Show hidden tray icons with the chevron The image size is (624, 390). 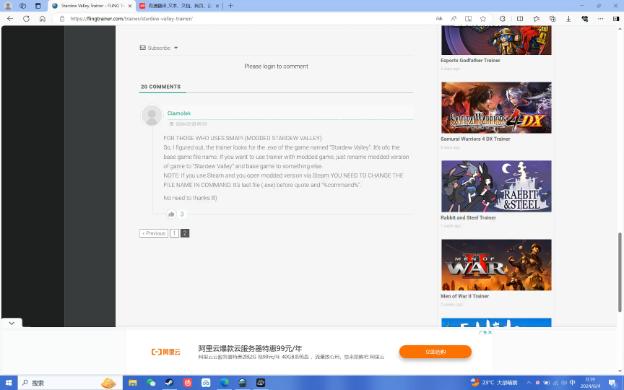(529, 383)
